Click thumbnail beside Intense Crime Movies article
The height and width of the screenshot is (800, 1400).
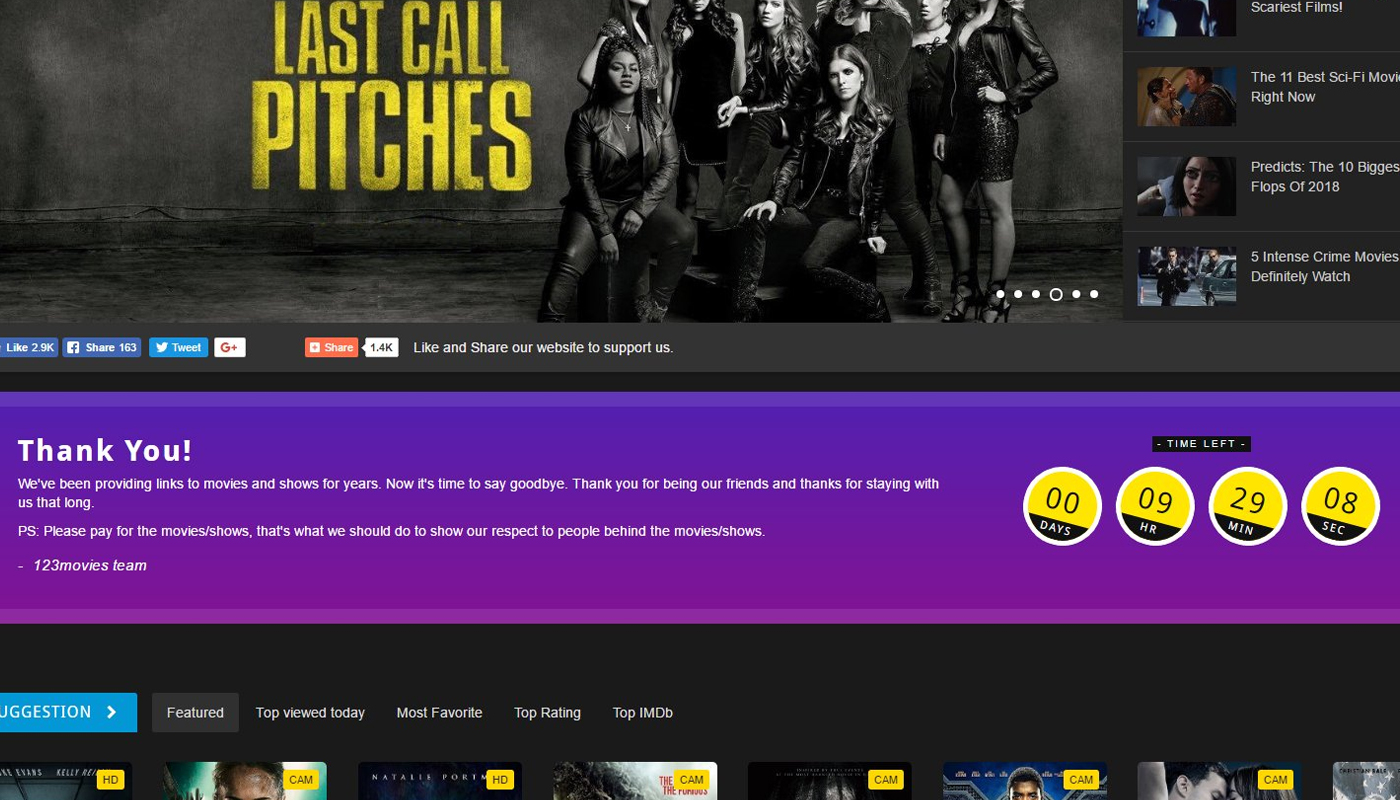(x=1186, y=276)
